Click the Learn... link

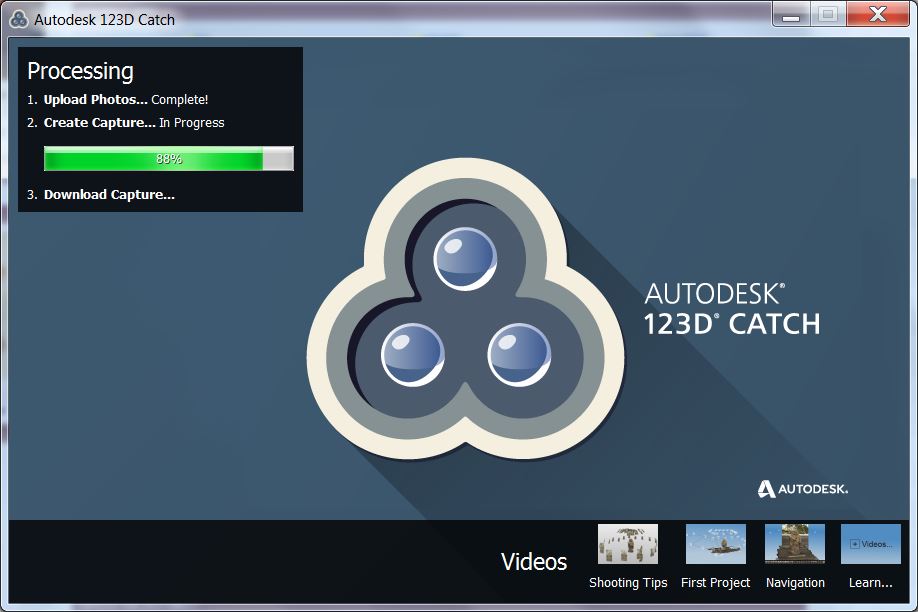pos(871,583)
